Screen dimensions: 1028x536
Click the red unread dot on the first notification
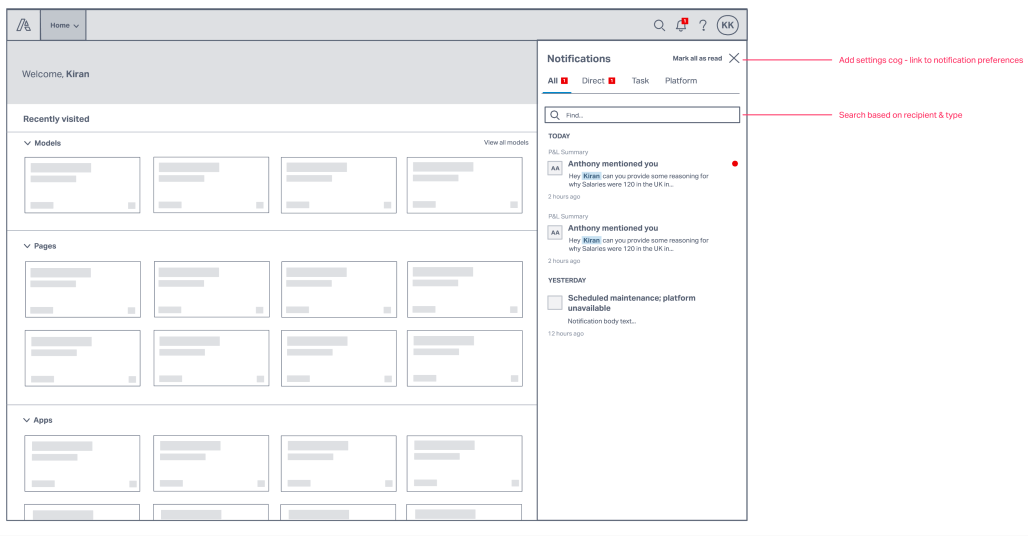pyautogui.click(x=735, y=164)
